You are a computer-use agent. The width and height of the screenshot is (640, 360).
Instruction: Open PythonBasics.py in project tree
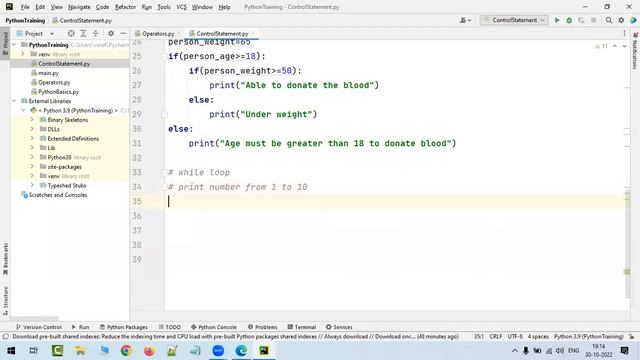[58, 91]
